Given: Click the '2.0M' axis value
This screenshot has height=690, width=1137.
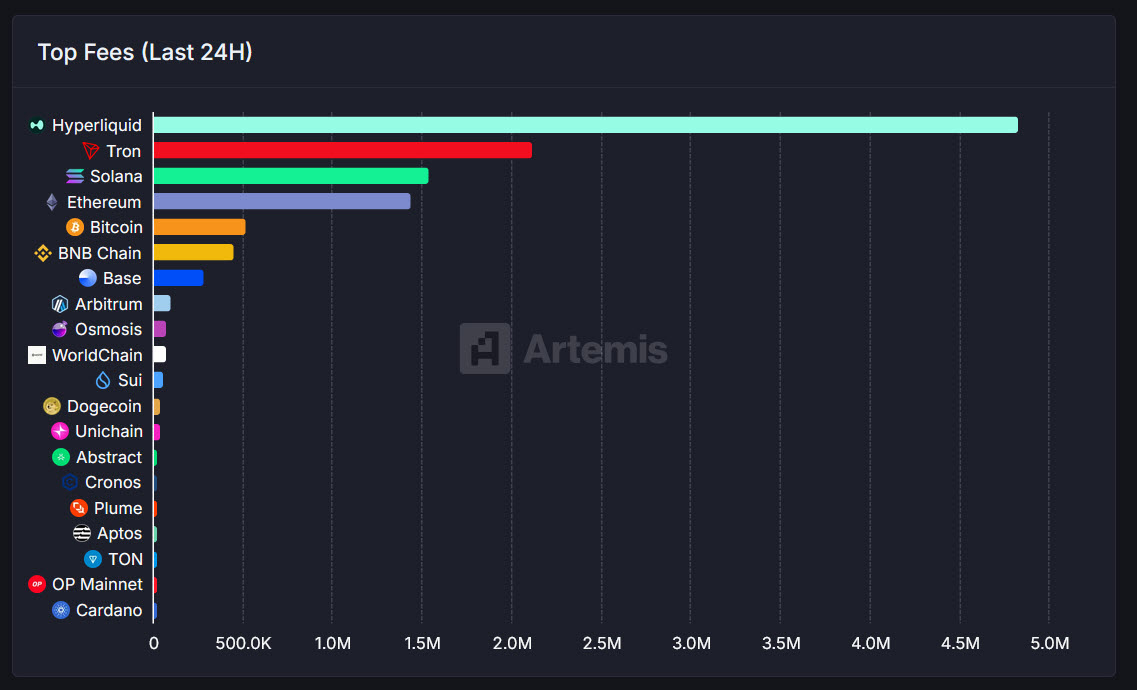Looking at the screenshot, I should coord(512,644).
